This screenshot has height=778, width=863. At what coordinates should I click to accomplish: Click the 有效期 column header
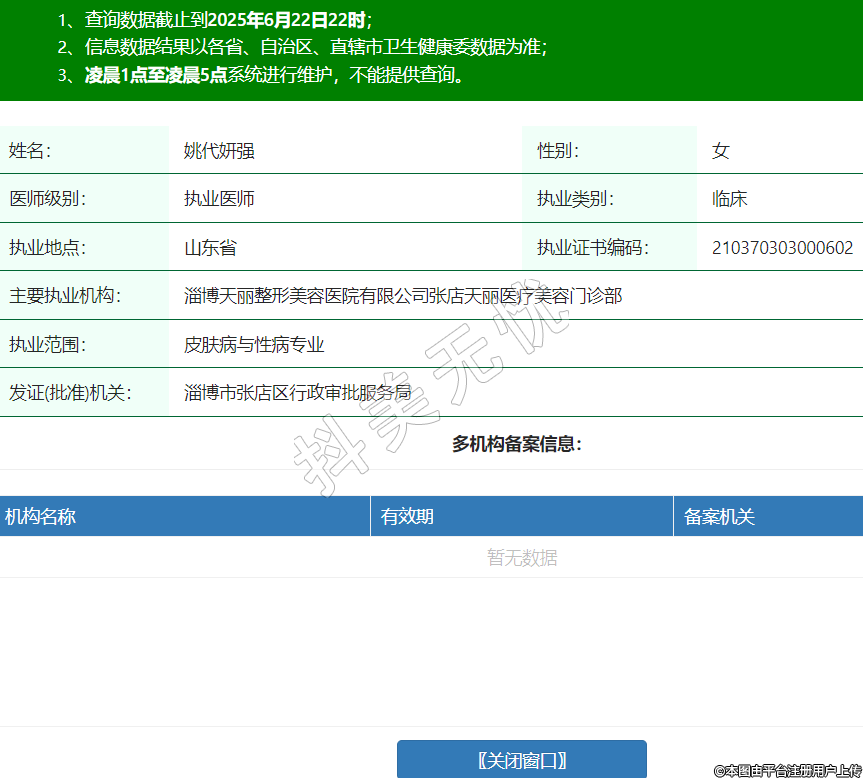(x=407, y=517)
